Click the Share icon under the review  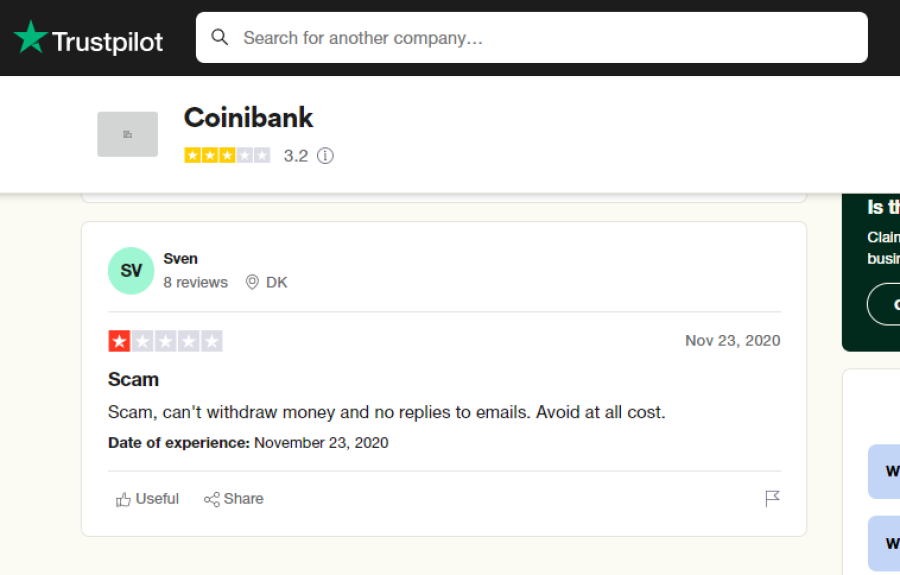(212, 499)
